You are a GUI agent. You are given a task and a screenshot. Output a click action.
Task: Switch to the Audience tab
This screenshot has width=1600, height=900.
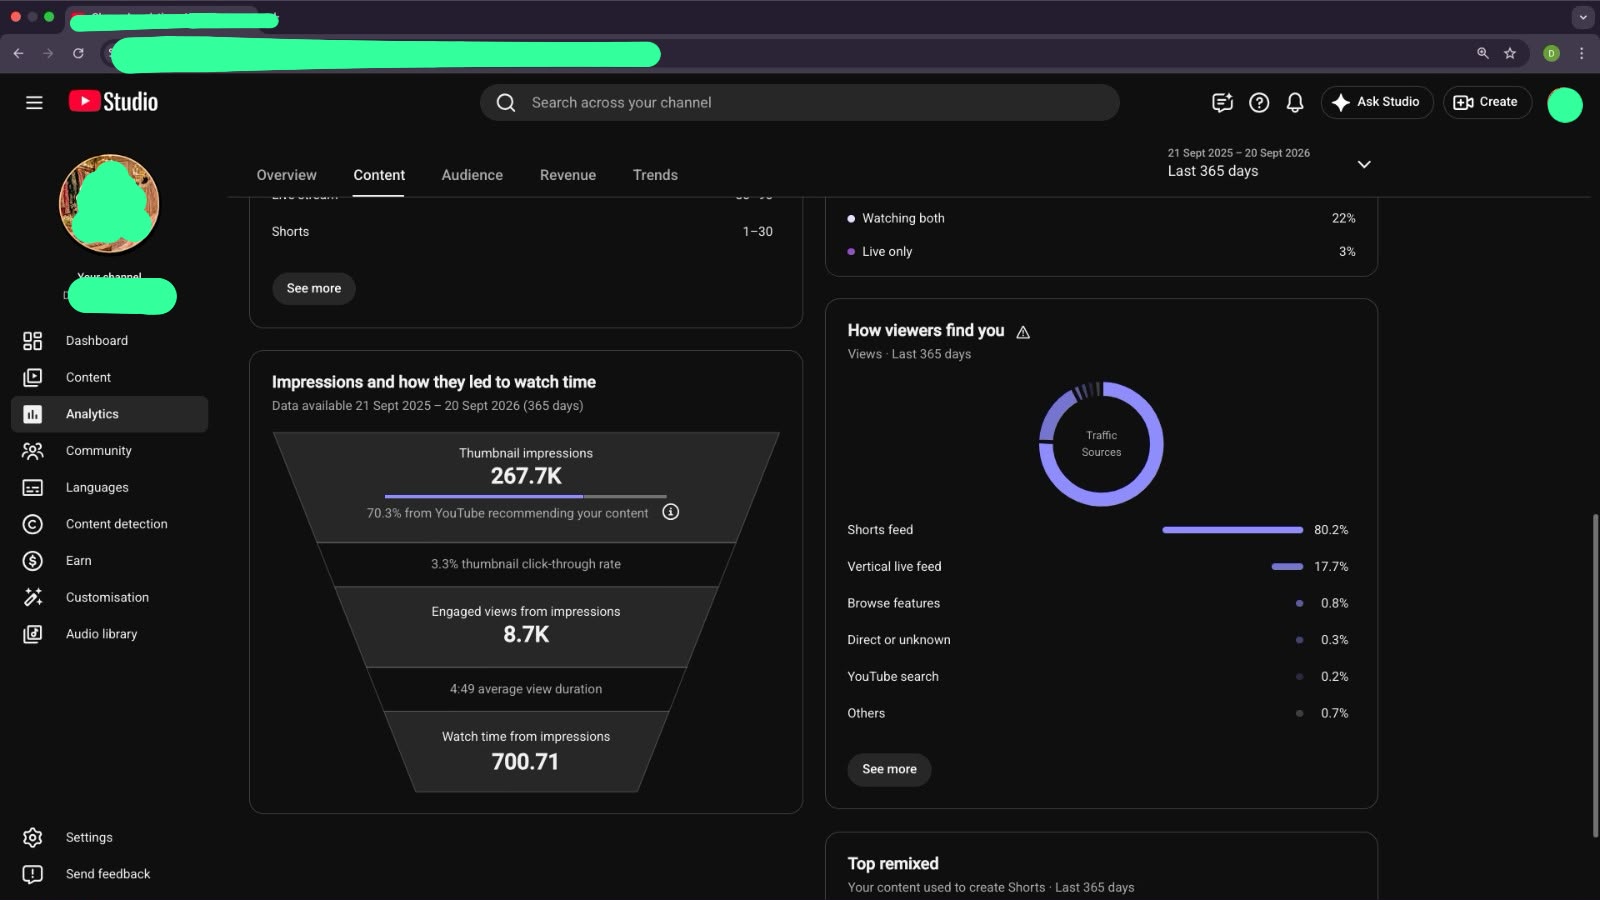472,175
